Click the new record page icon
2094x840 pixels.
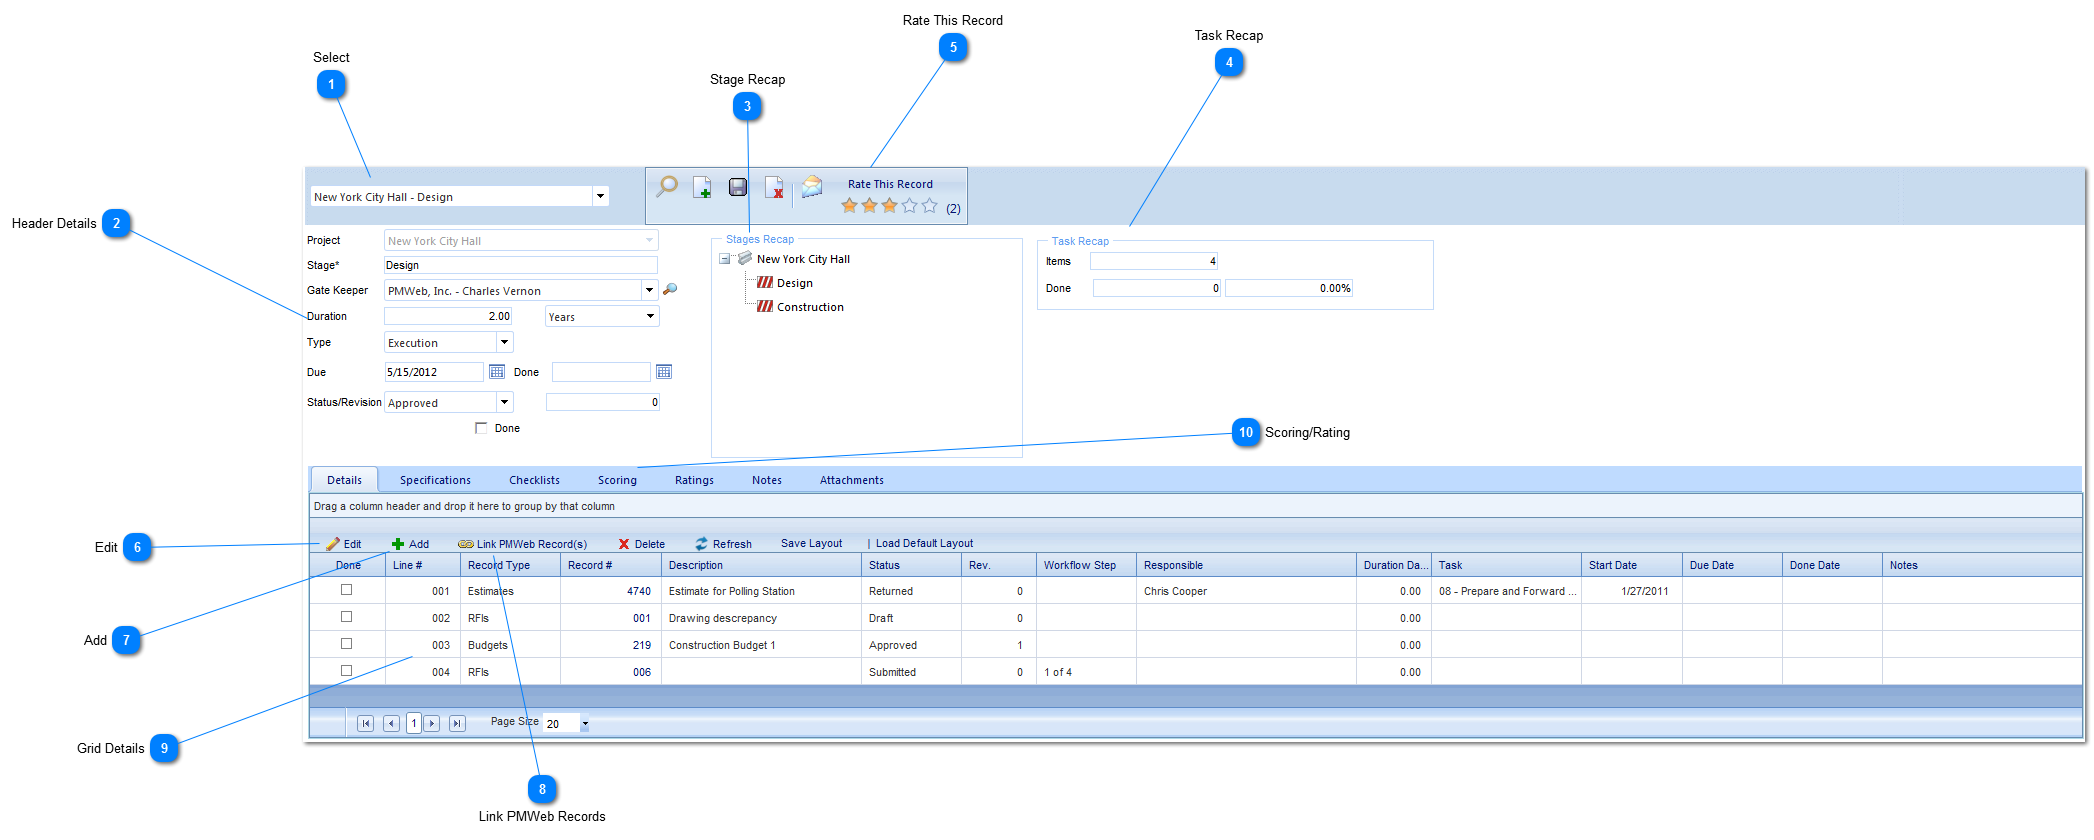[702, 187]
